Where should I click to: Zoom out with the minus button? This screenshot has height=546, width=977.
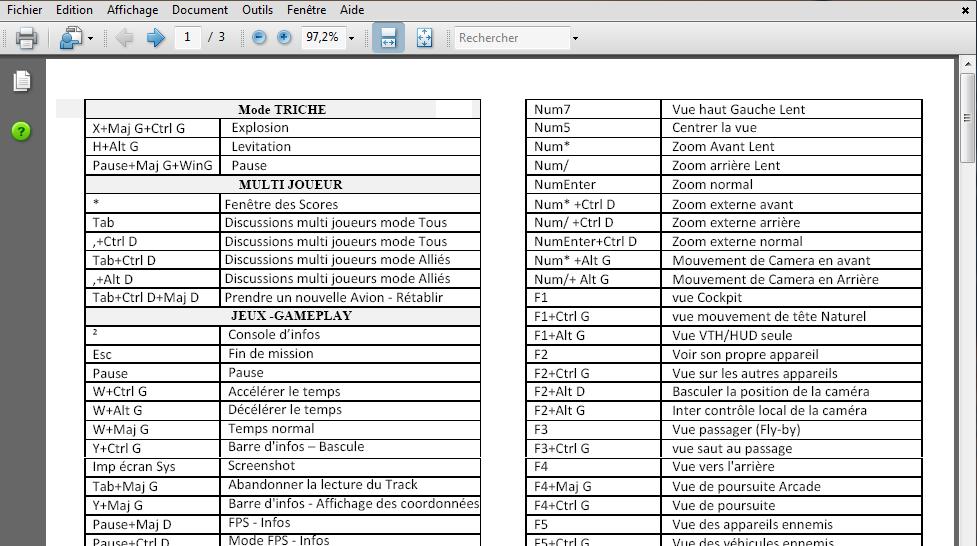259,38
